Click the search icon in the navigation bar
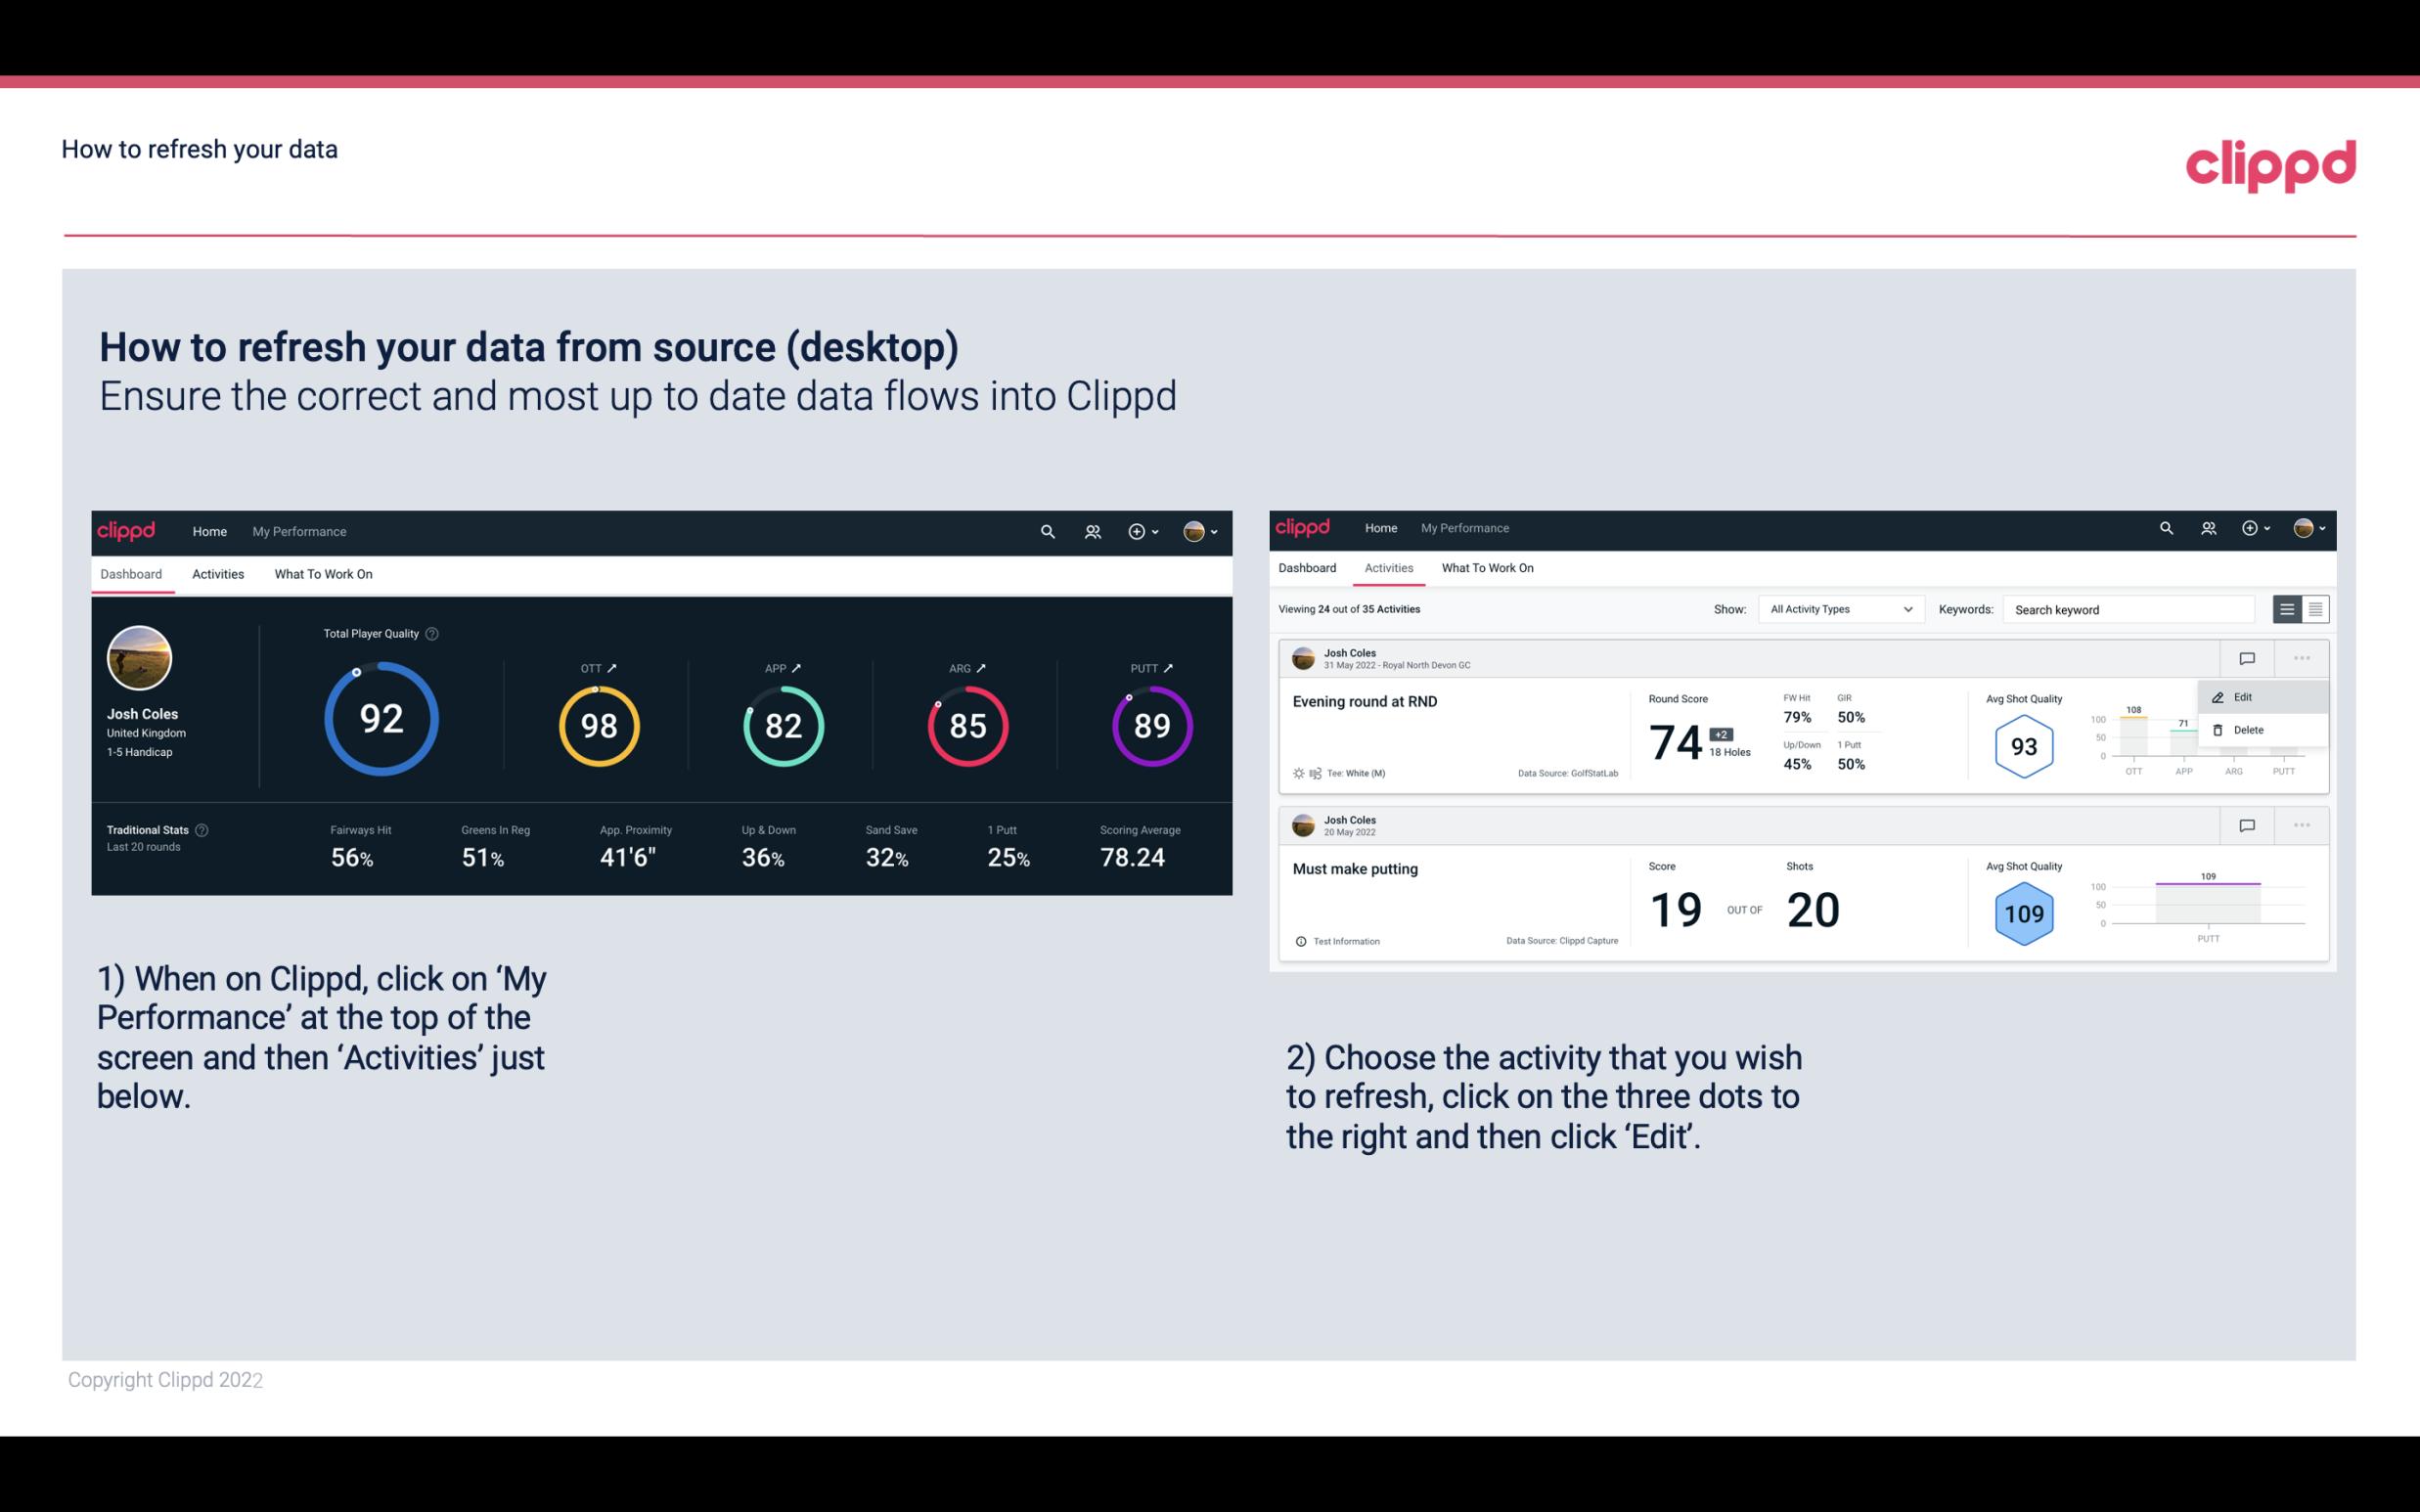The height and width of the screenshot is (1512, 2420). [1046, 531]
